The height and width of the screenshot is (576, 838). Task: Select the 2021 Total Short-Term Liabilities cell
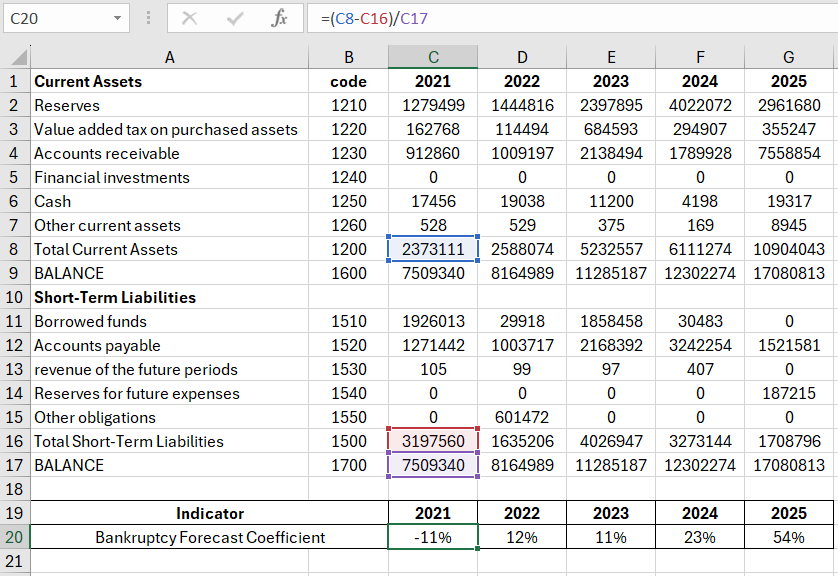432,441
